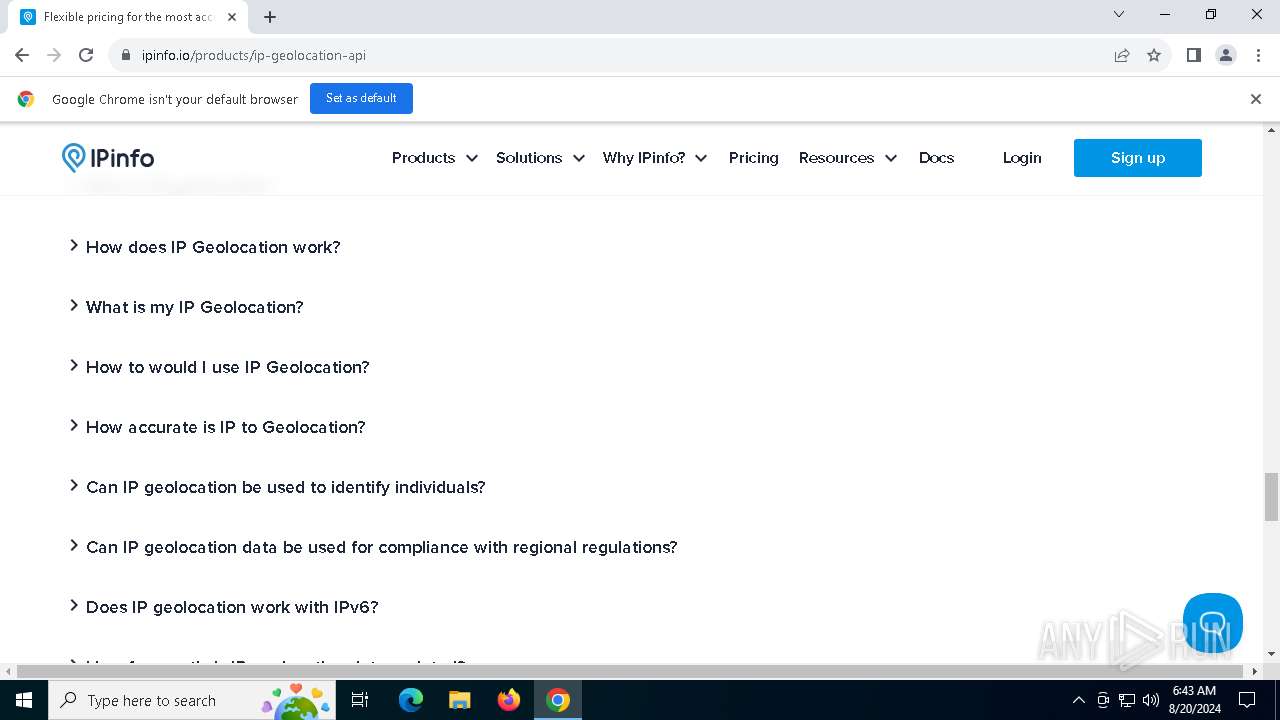Image resolution: width=1280 pixels, height=720 pixels.
Task: Open the Chrome three-dot menu
Action: point(1258,55)
